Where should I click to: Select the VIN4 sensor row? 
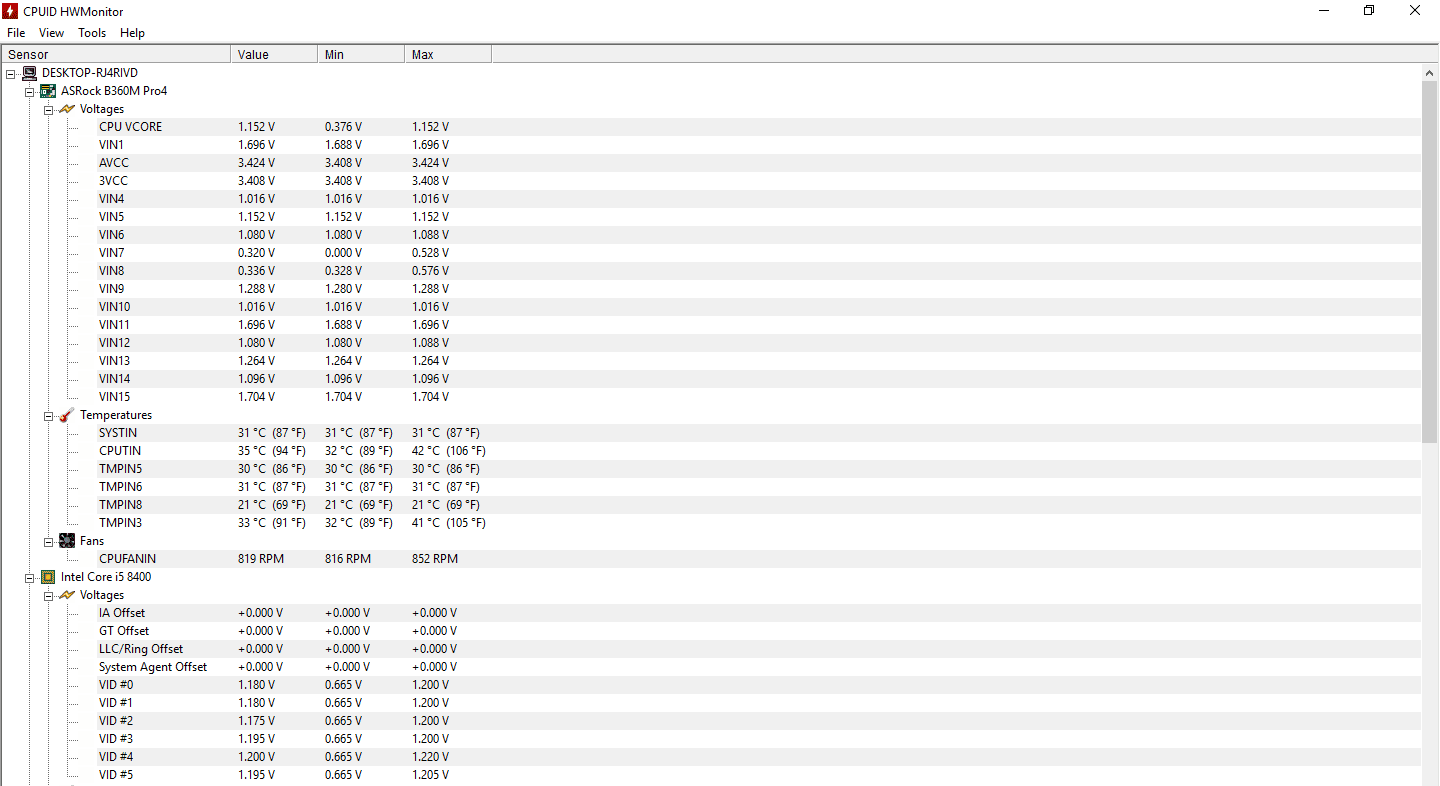pos(758,199)
